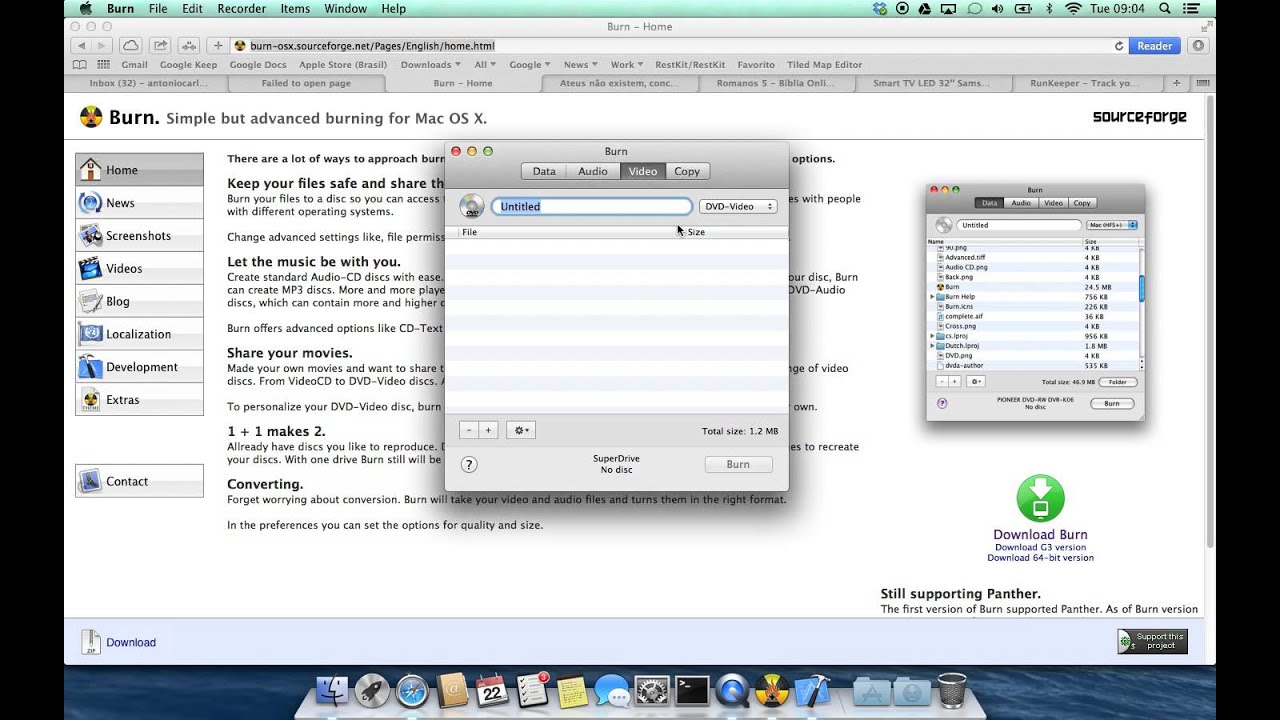Open the Items menu
This screenshot has height=720, width=1280.
[x=295, y=9]
